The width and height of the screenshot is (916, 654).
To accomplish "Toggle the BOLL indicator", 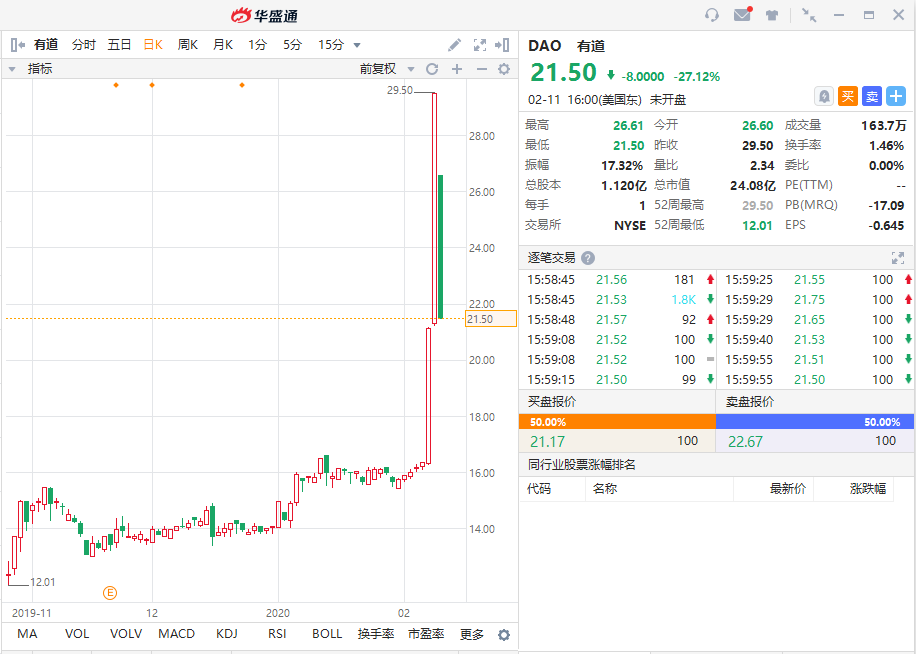I will click(327, 634).
